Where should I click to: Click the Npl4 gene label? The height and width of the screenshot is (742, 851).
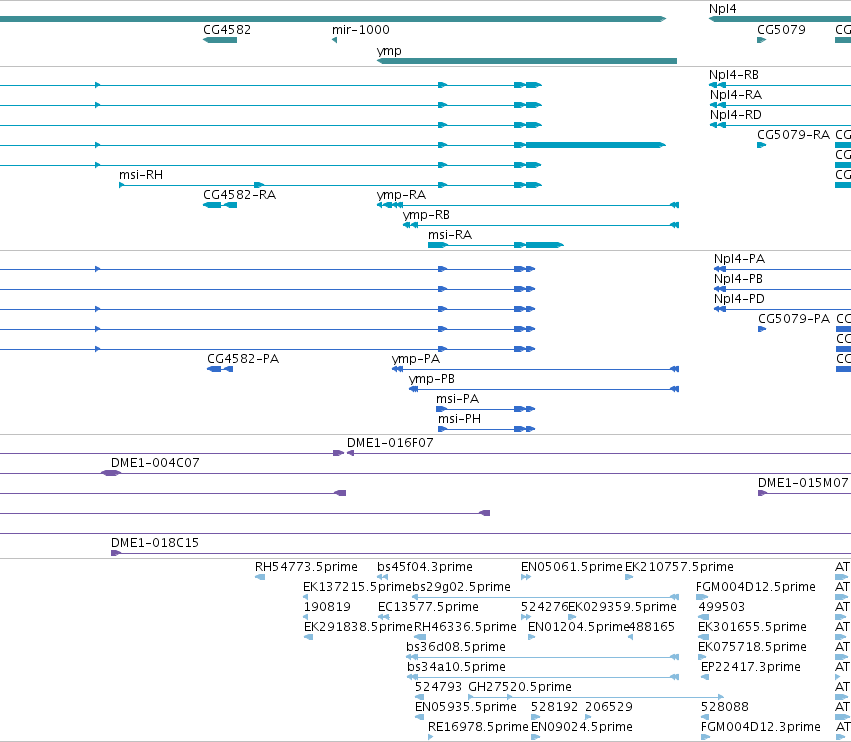722,9
